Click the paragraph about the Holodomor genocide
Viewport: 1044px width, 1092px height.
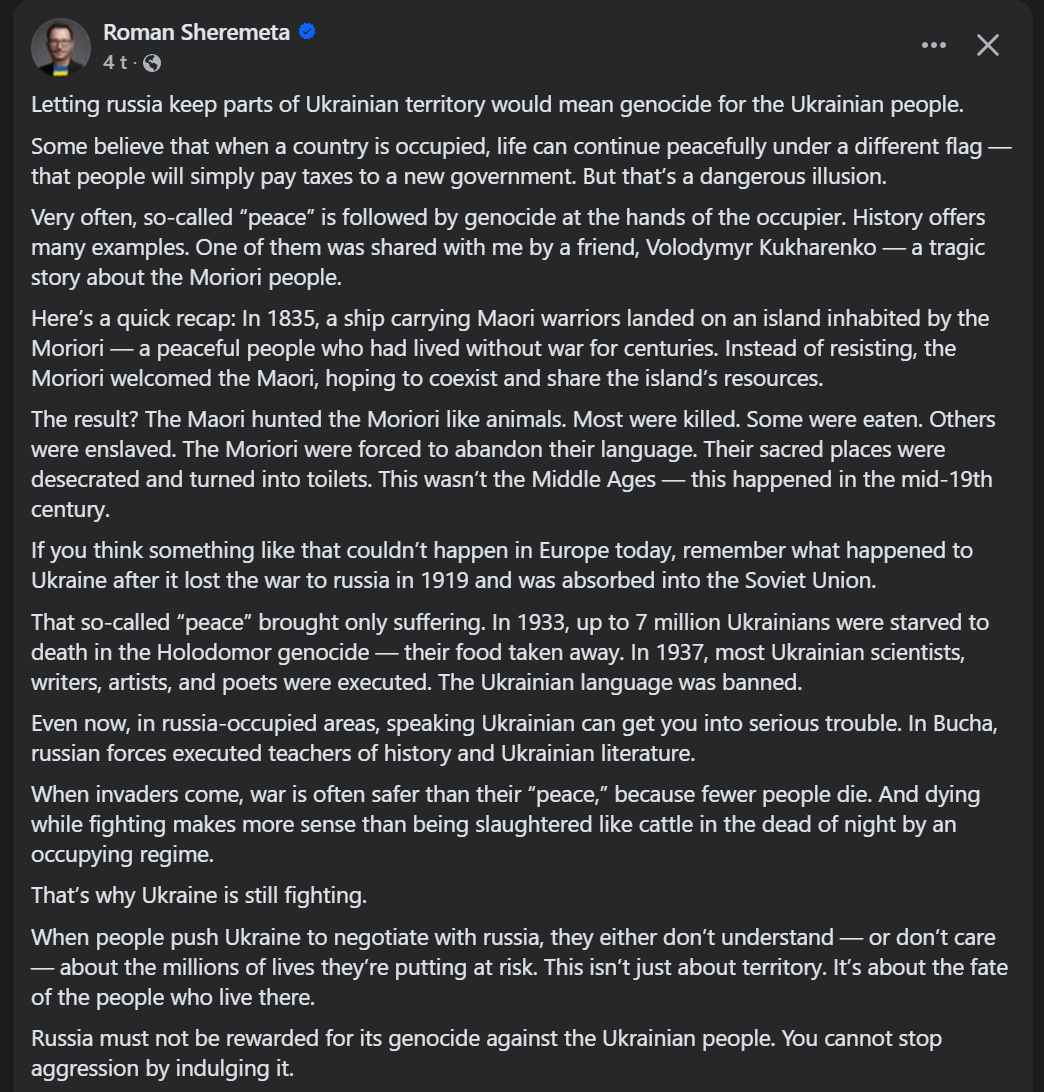[510, 652]
